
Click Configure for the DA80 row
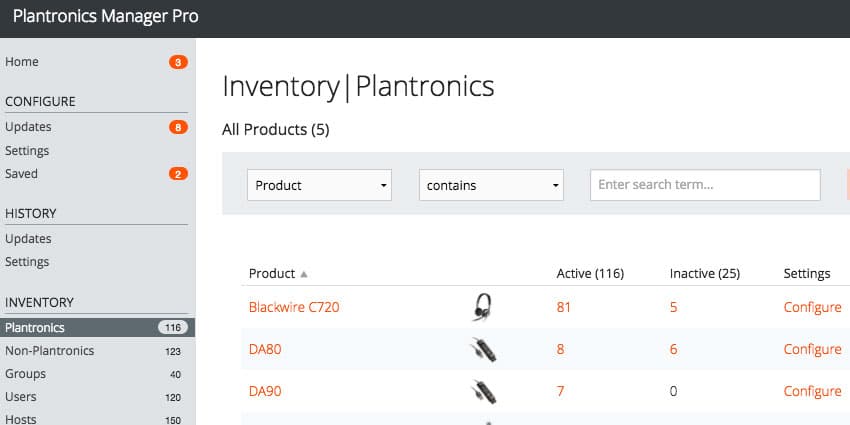[813, 349]
